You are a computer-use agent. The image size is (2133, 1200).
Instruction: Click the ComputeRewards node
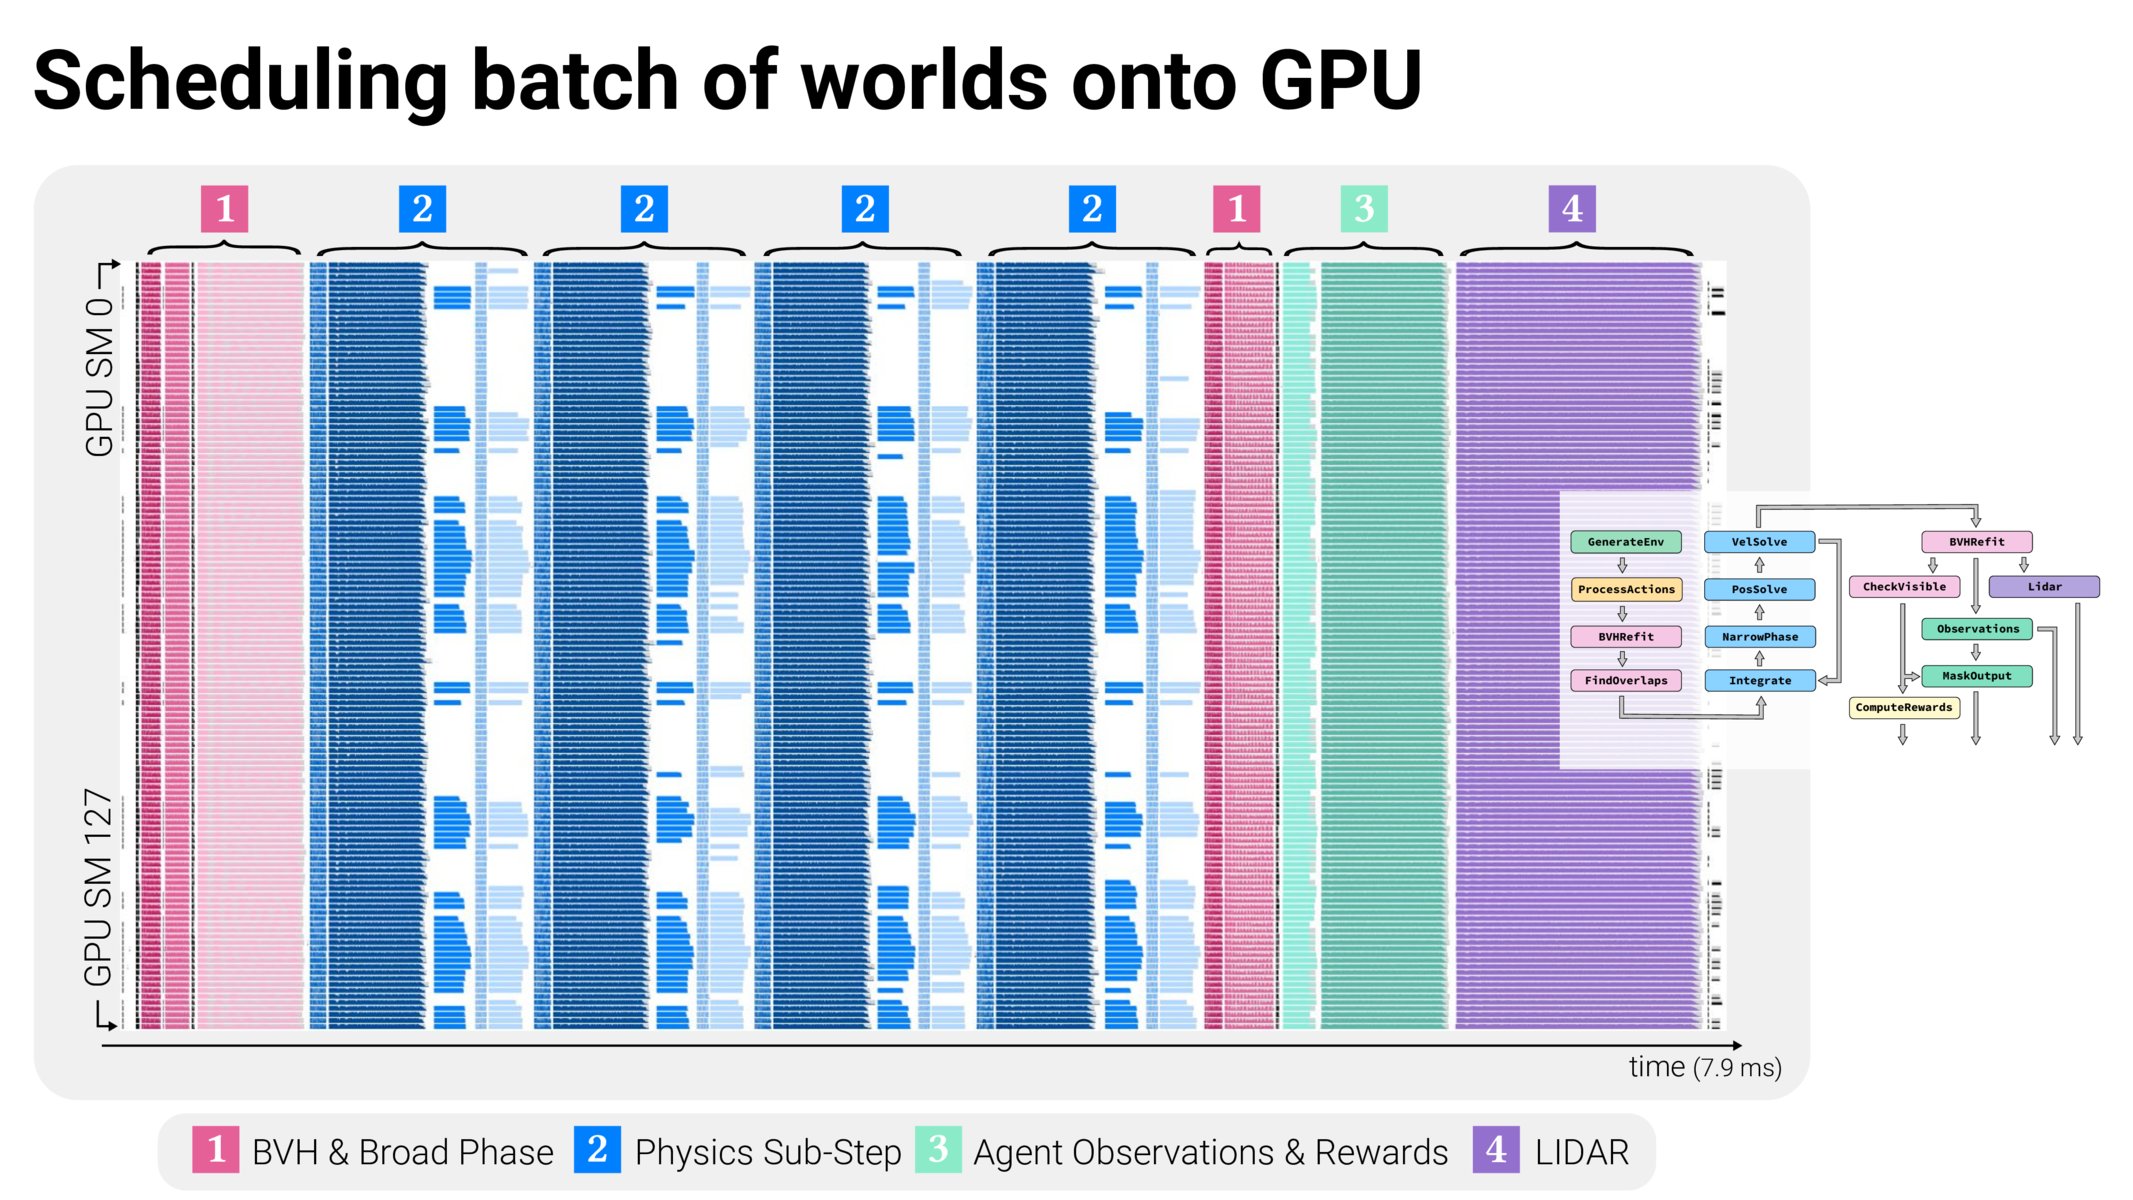(x=1903, y=707)
